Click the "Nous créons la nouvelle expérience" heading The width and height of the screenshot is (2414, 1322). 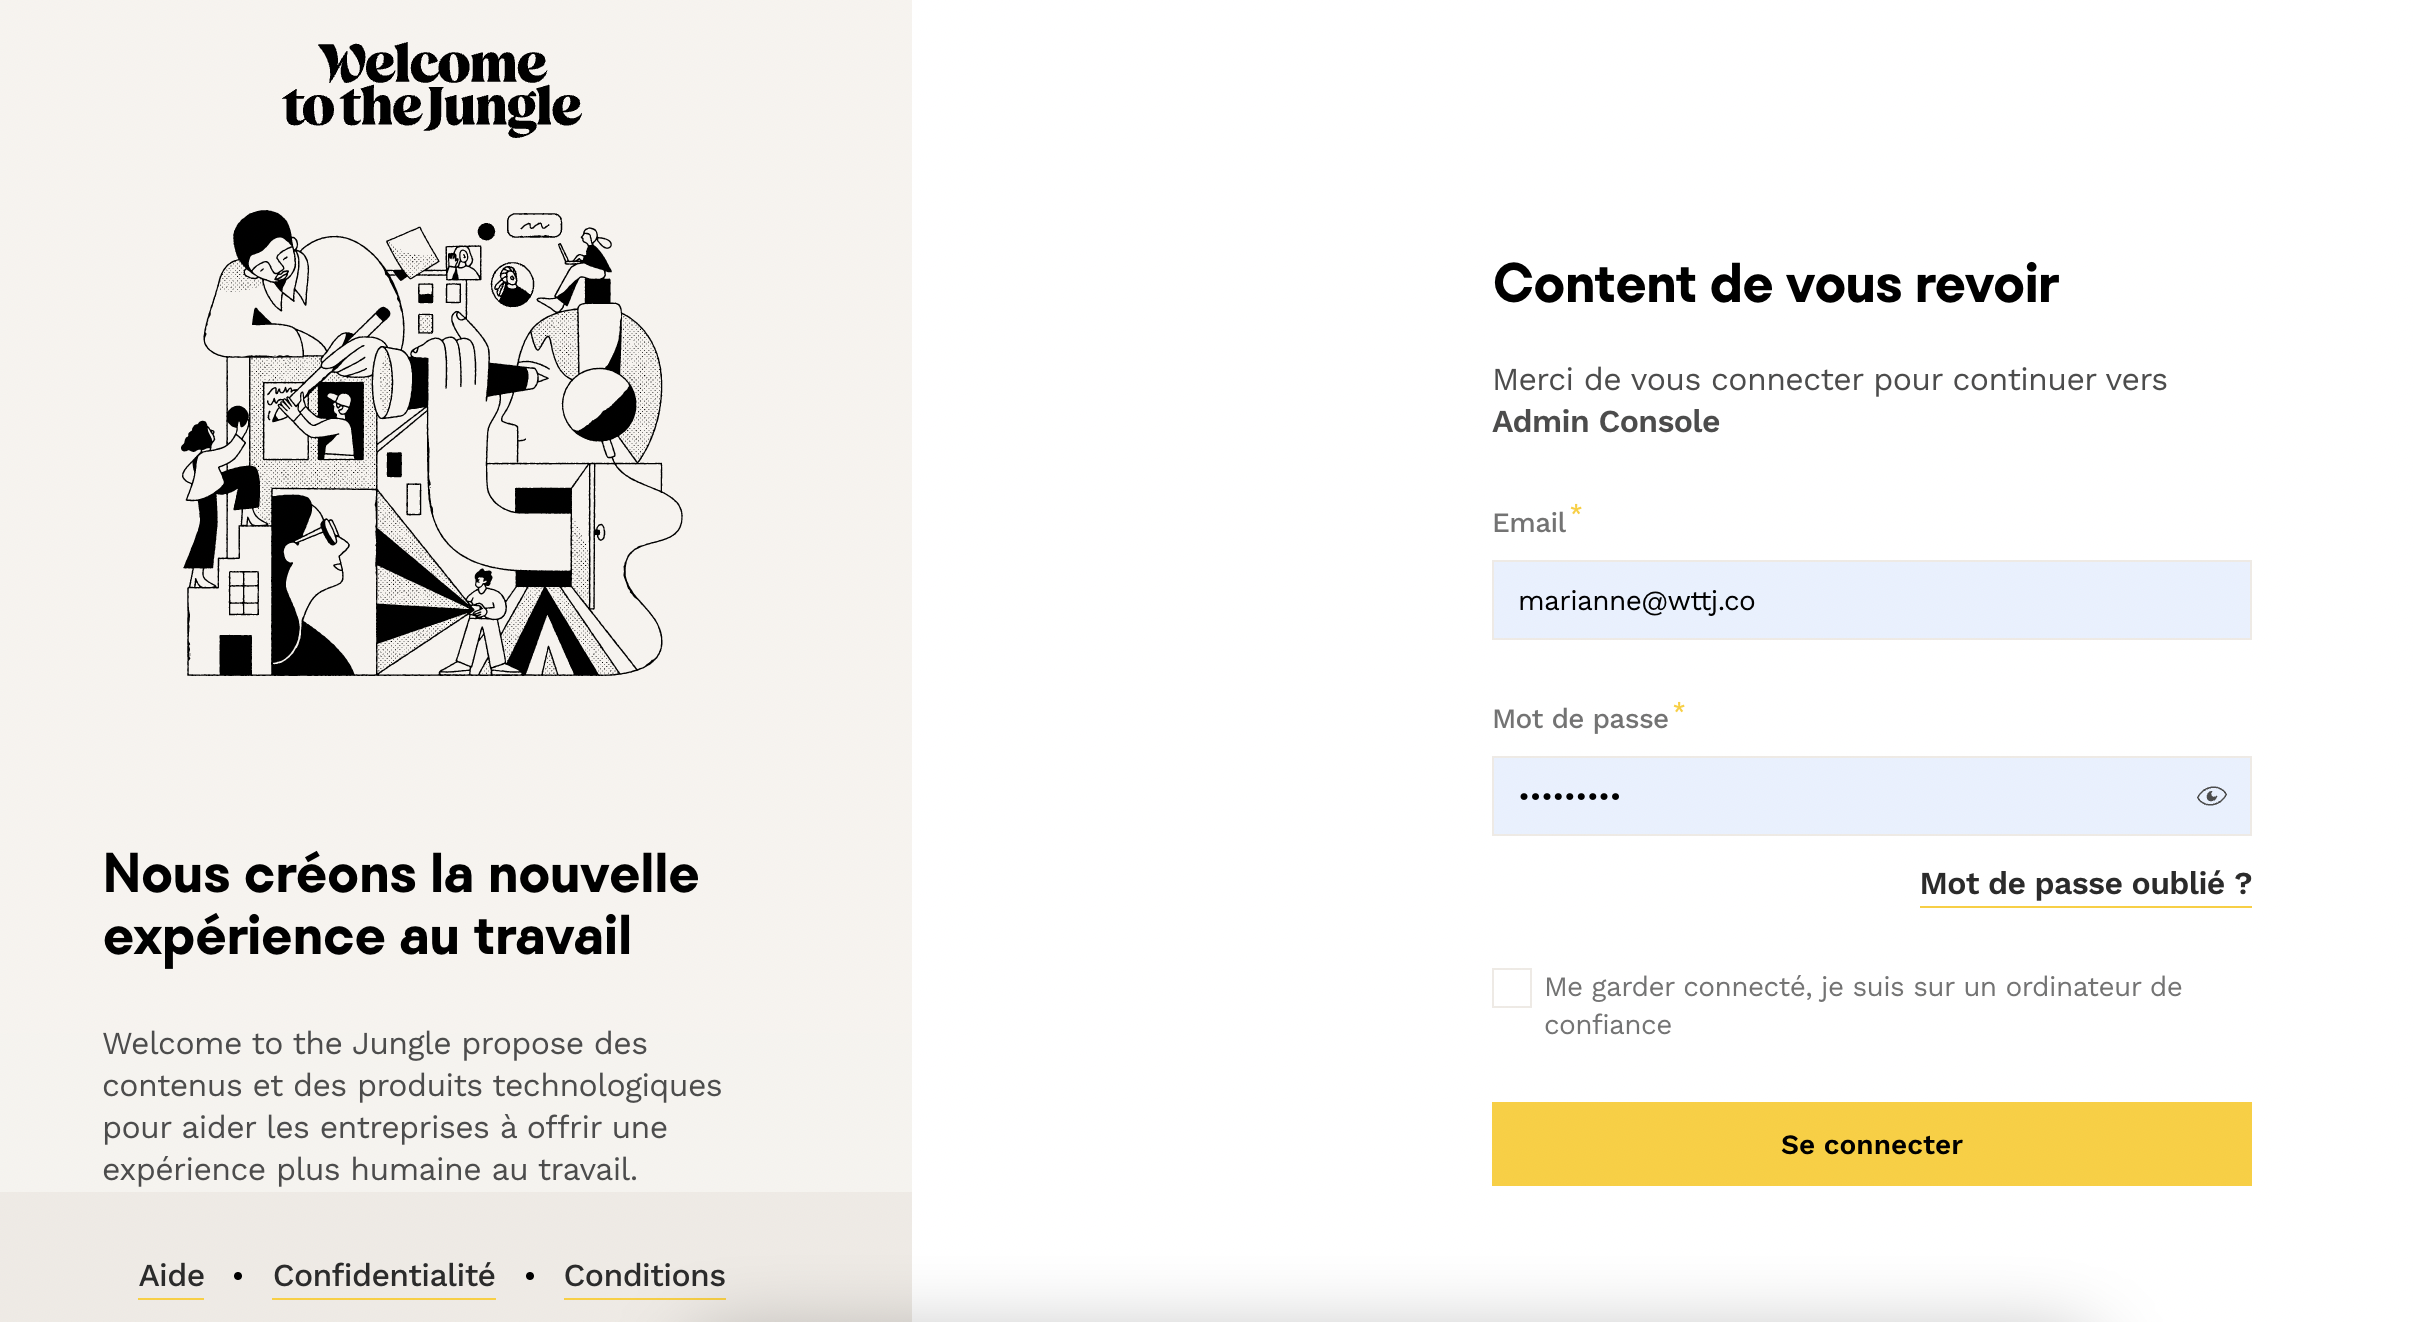pyautogui.click(x=400, y=905)
